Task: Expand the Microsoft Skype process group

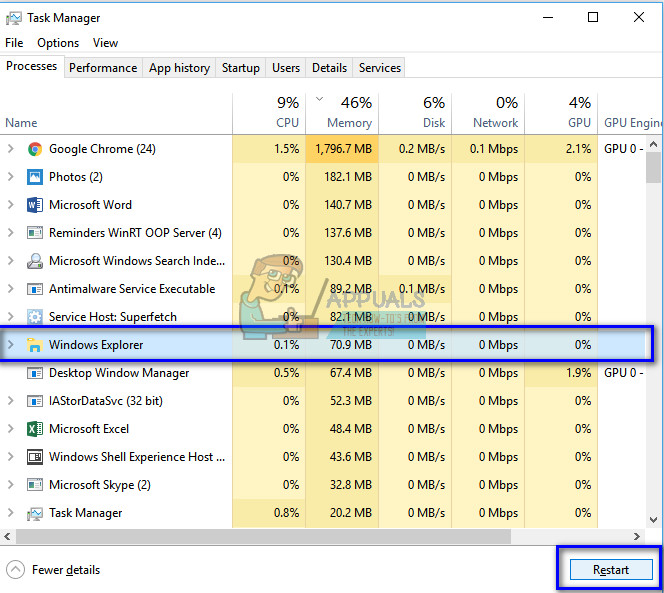Action: 11,485
